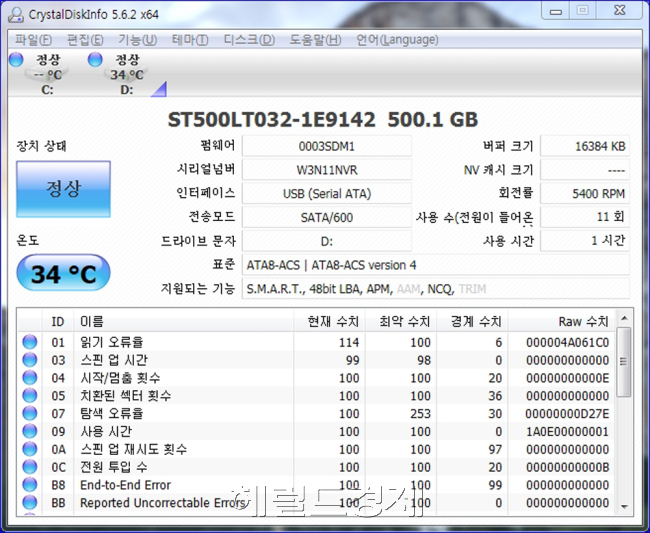This screenshot has width=650, height=533.
Task: Click the 이름 column header
Action: (183, 321)
